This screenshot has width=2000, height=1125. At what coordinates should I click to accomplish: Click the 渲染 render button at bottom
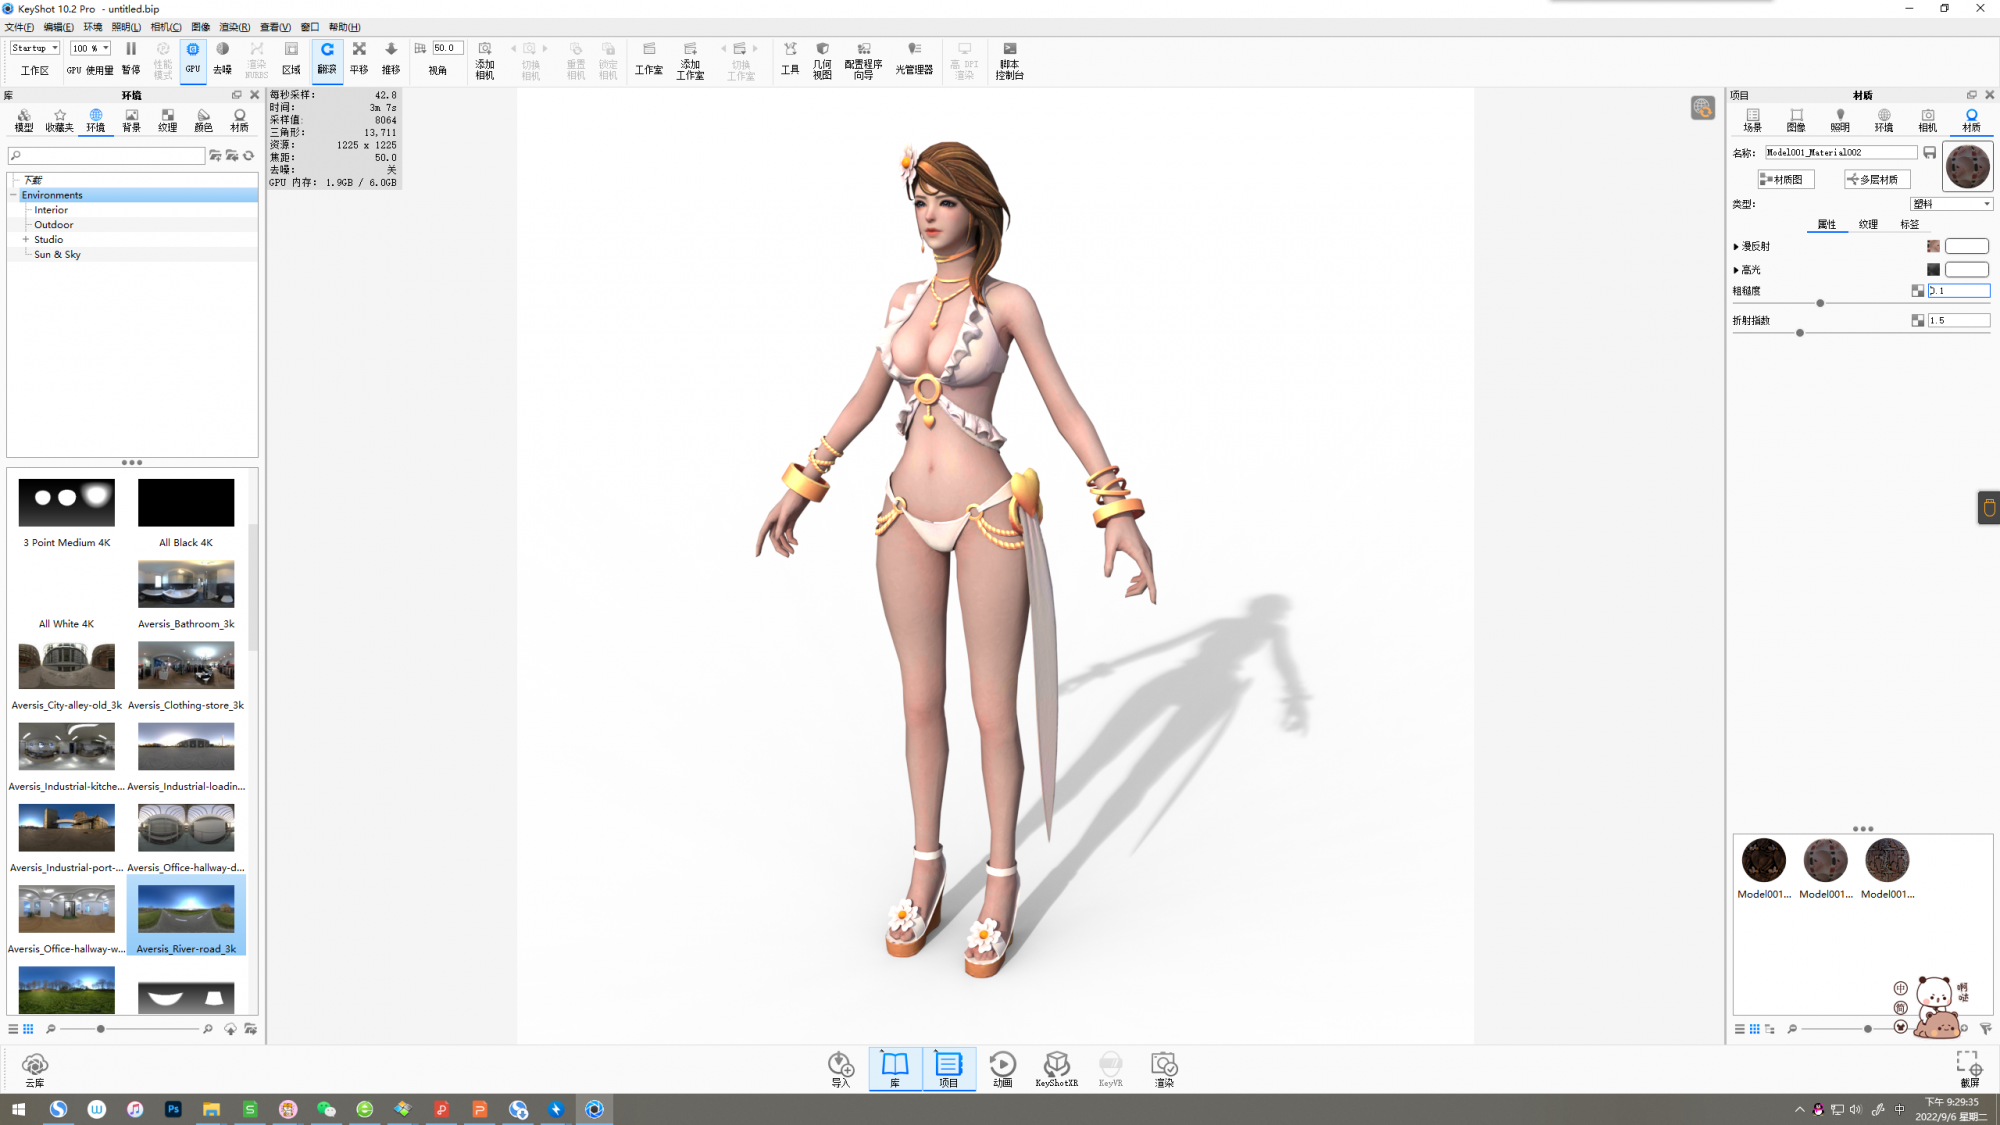click(1164, 1069)
